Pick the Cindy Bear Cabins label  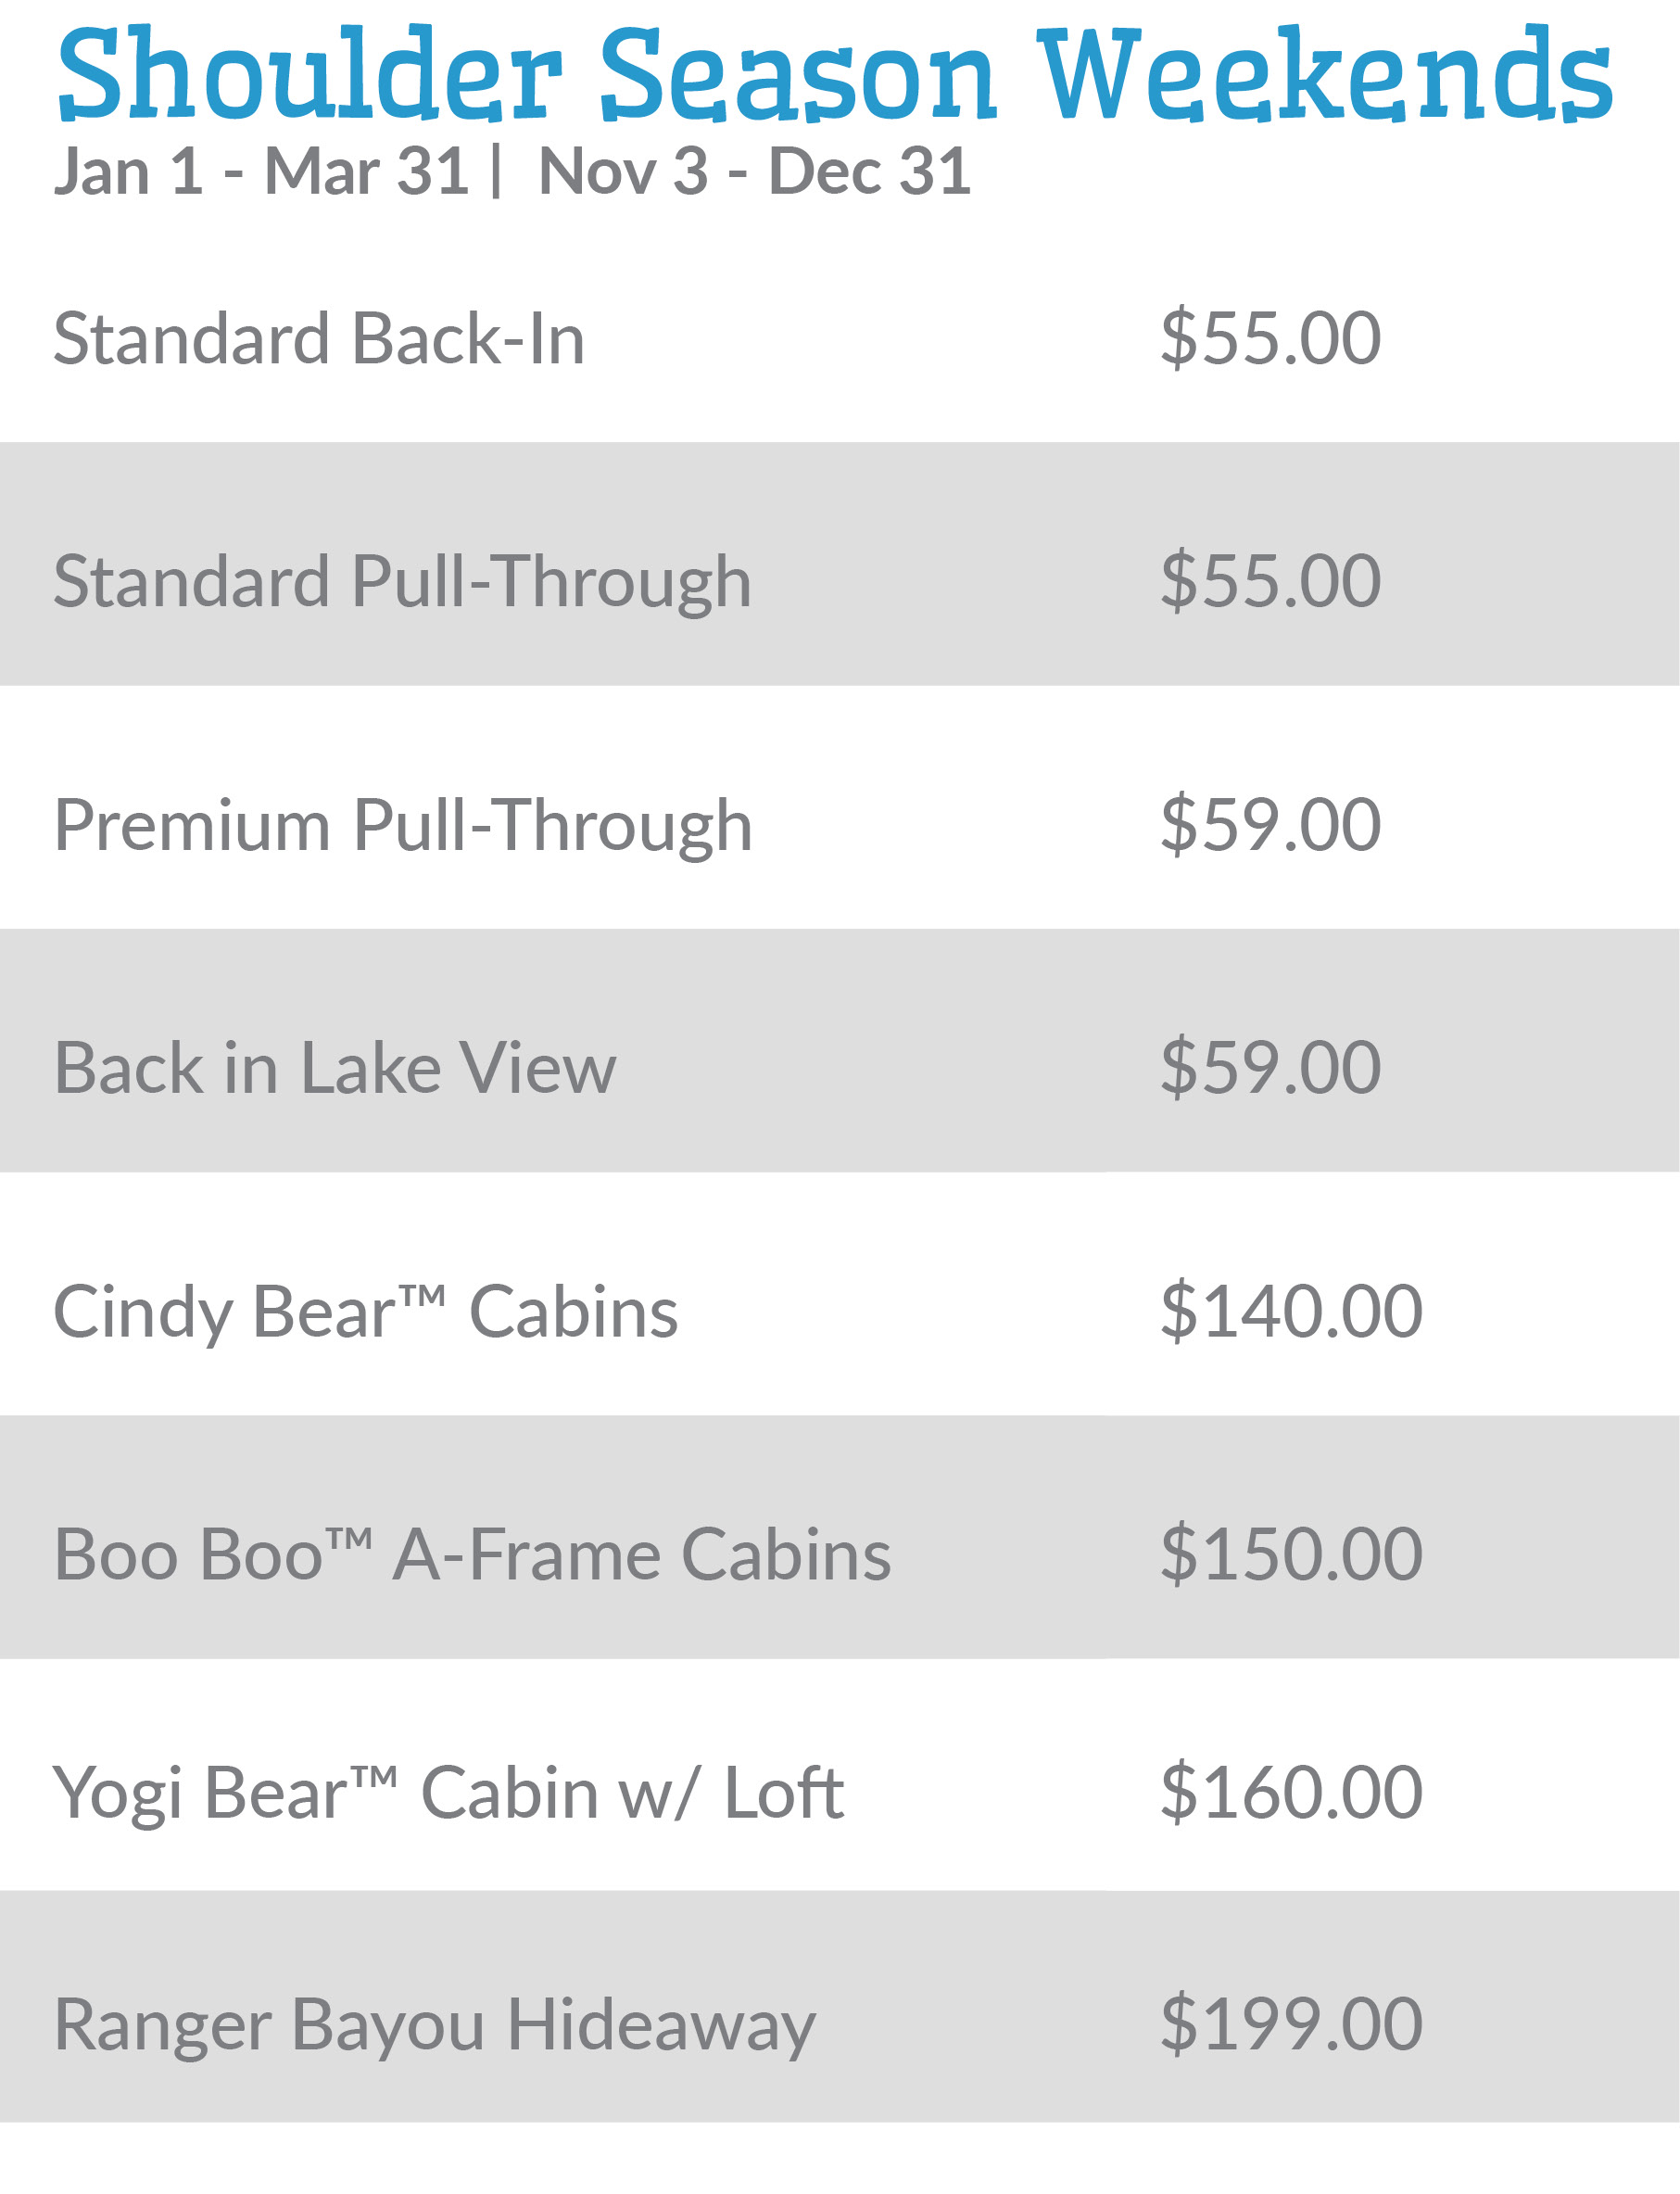365,1312
